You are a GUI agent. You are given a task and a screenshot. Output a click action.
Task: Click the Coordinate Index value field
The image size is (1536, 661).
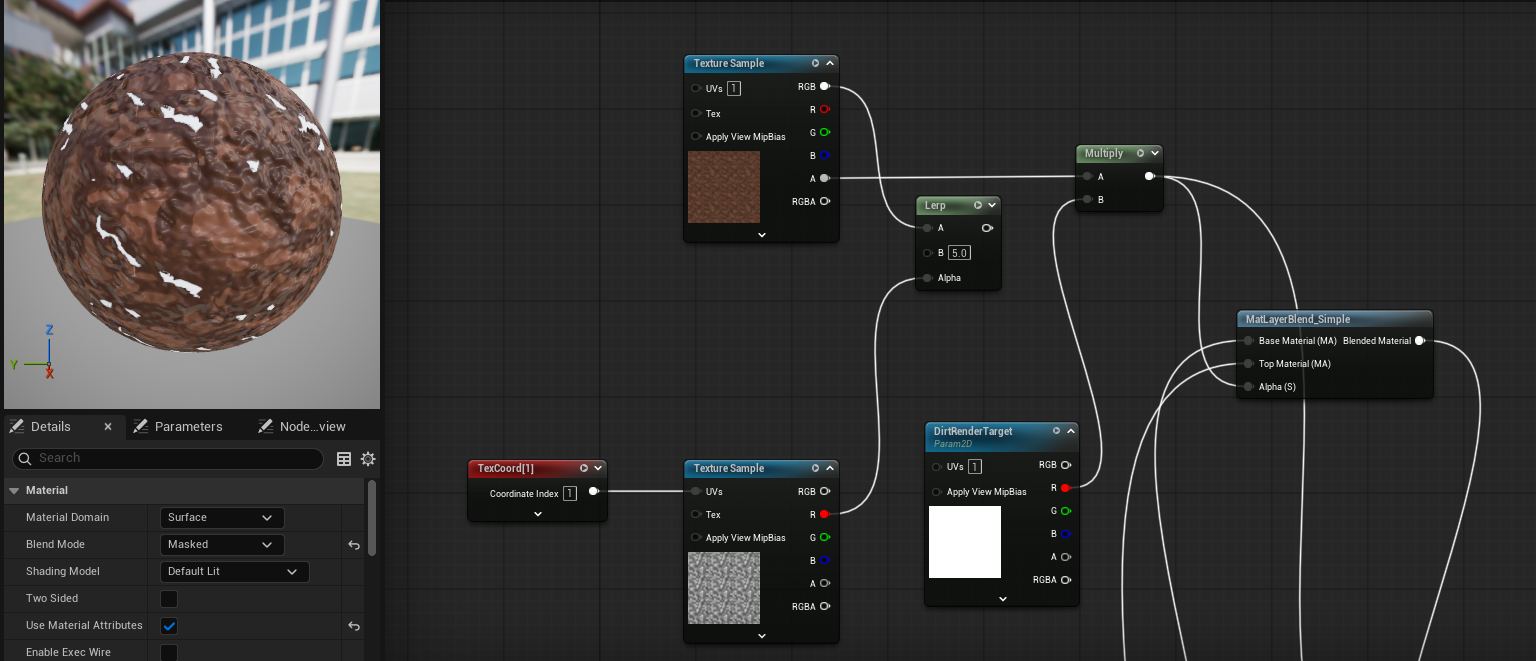tap(570, 493)
